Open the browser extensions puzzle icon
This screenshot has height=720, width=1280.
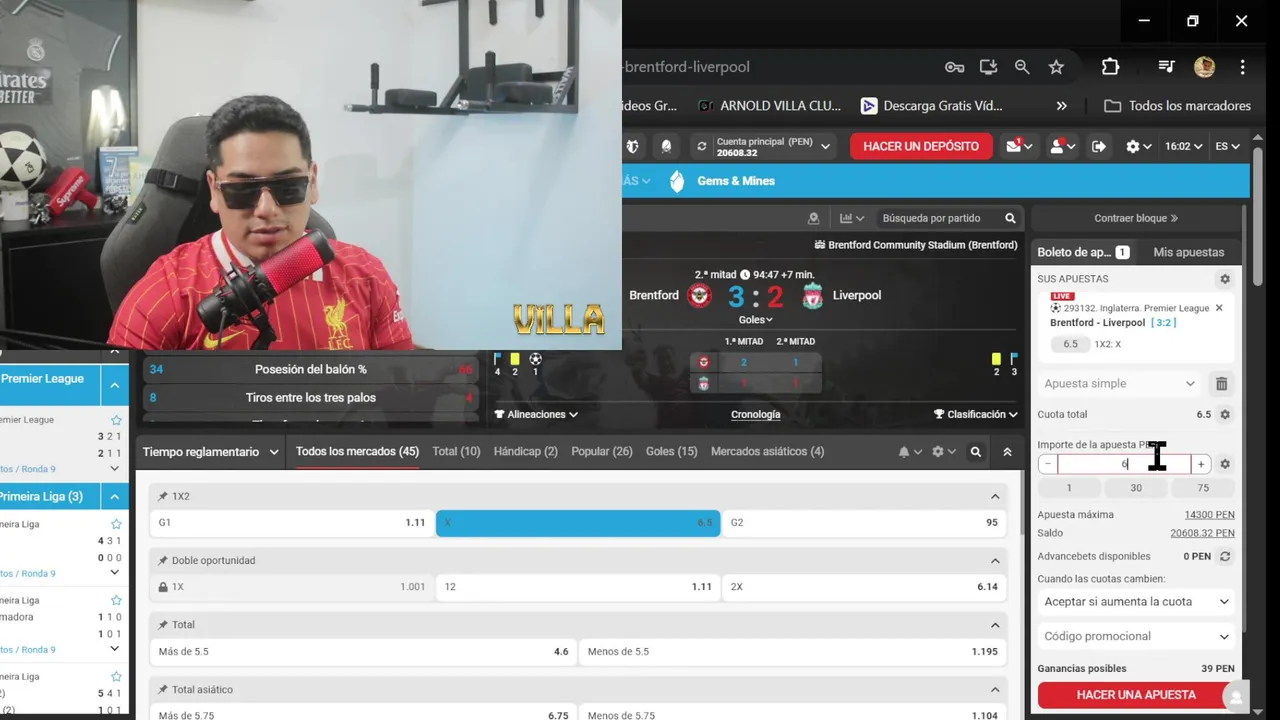(x=1110, y=67)
